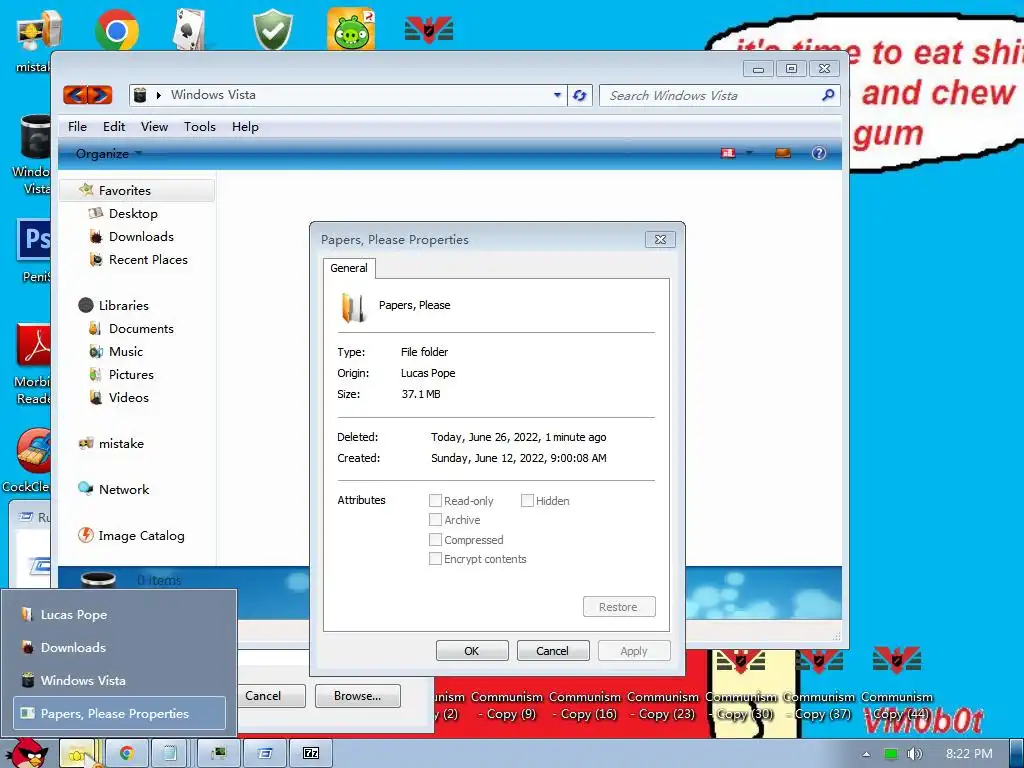Click the Papers, Please folder icon

(x=353, y=307)
